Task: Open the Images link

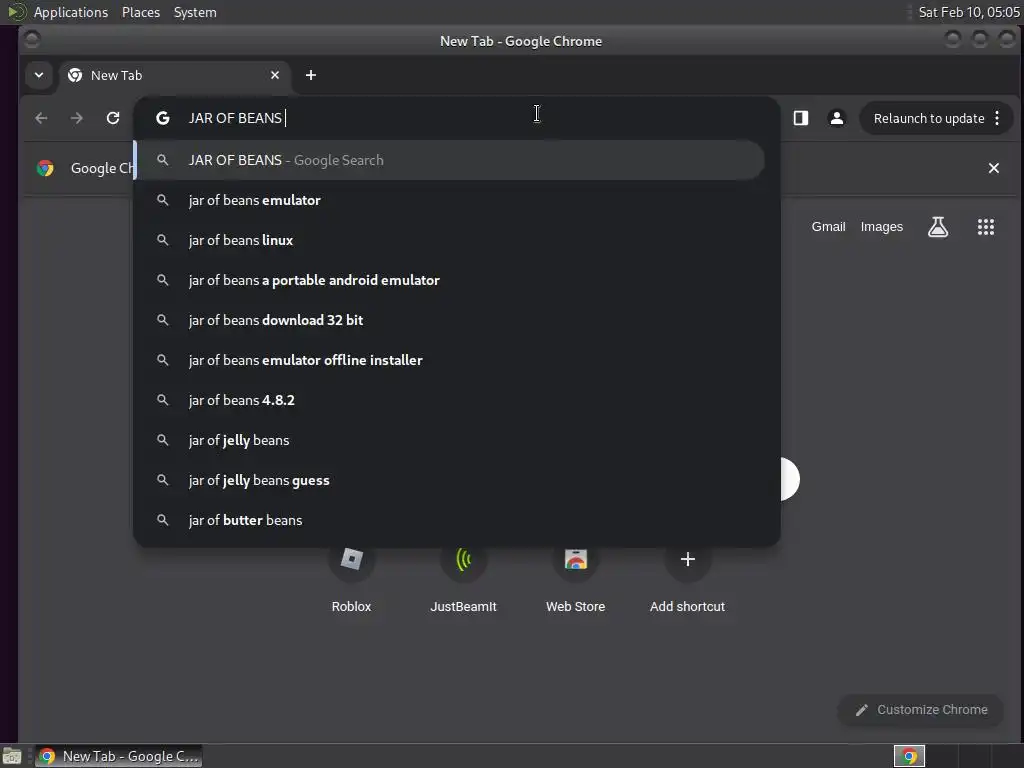Action: click(x=882, y=227)
